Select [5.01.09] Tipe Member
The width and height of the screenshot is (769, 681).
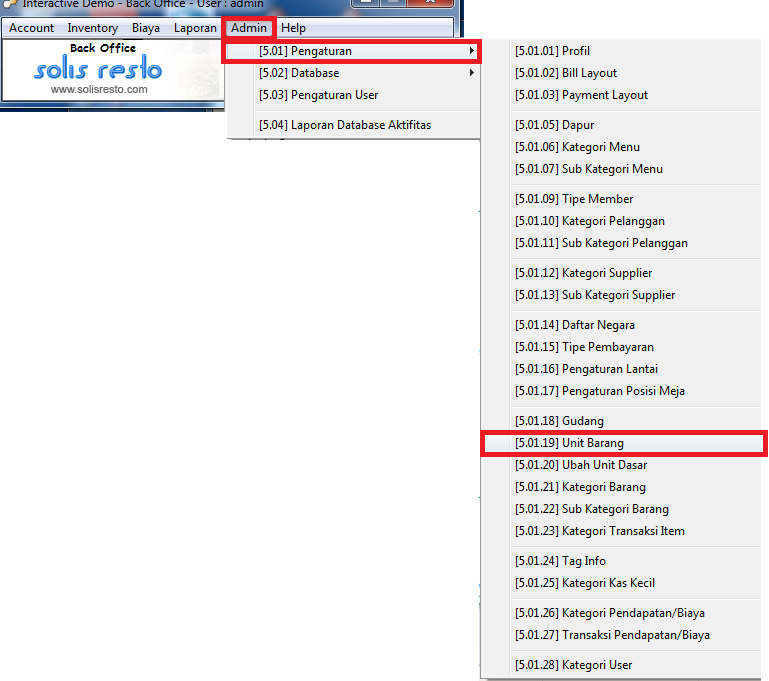(574, 199)
